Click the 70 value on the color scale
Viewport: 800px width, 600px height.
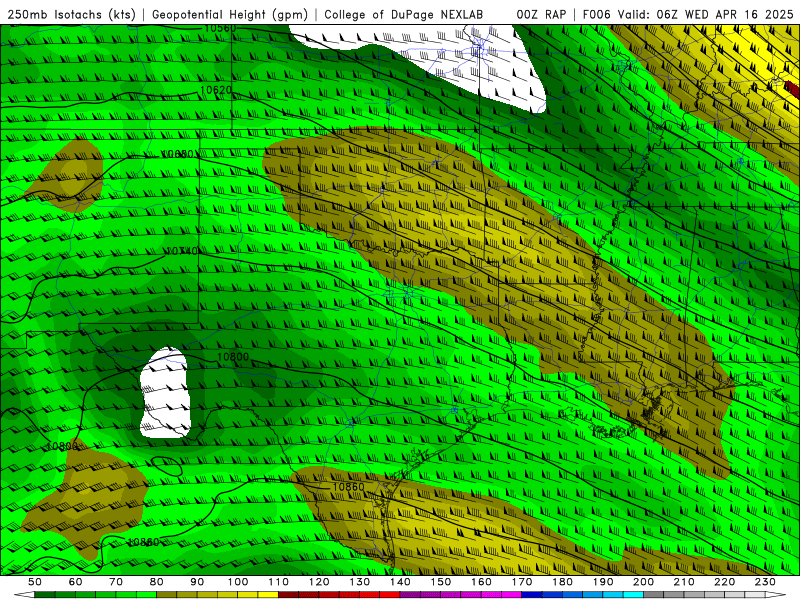pos(116,582)
